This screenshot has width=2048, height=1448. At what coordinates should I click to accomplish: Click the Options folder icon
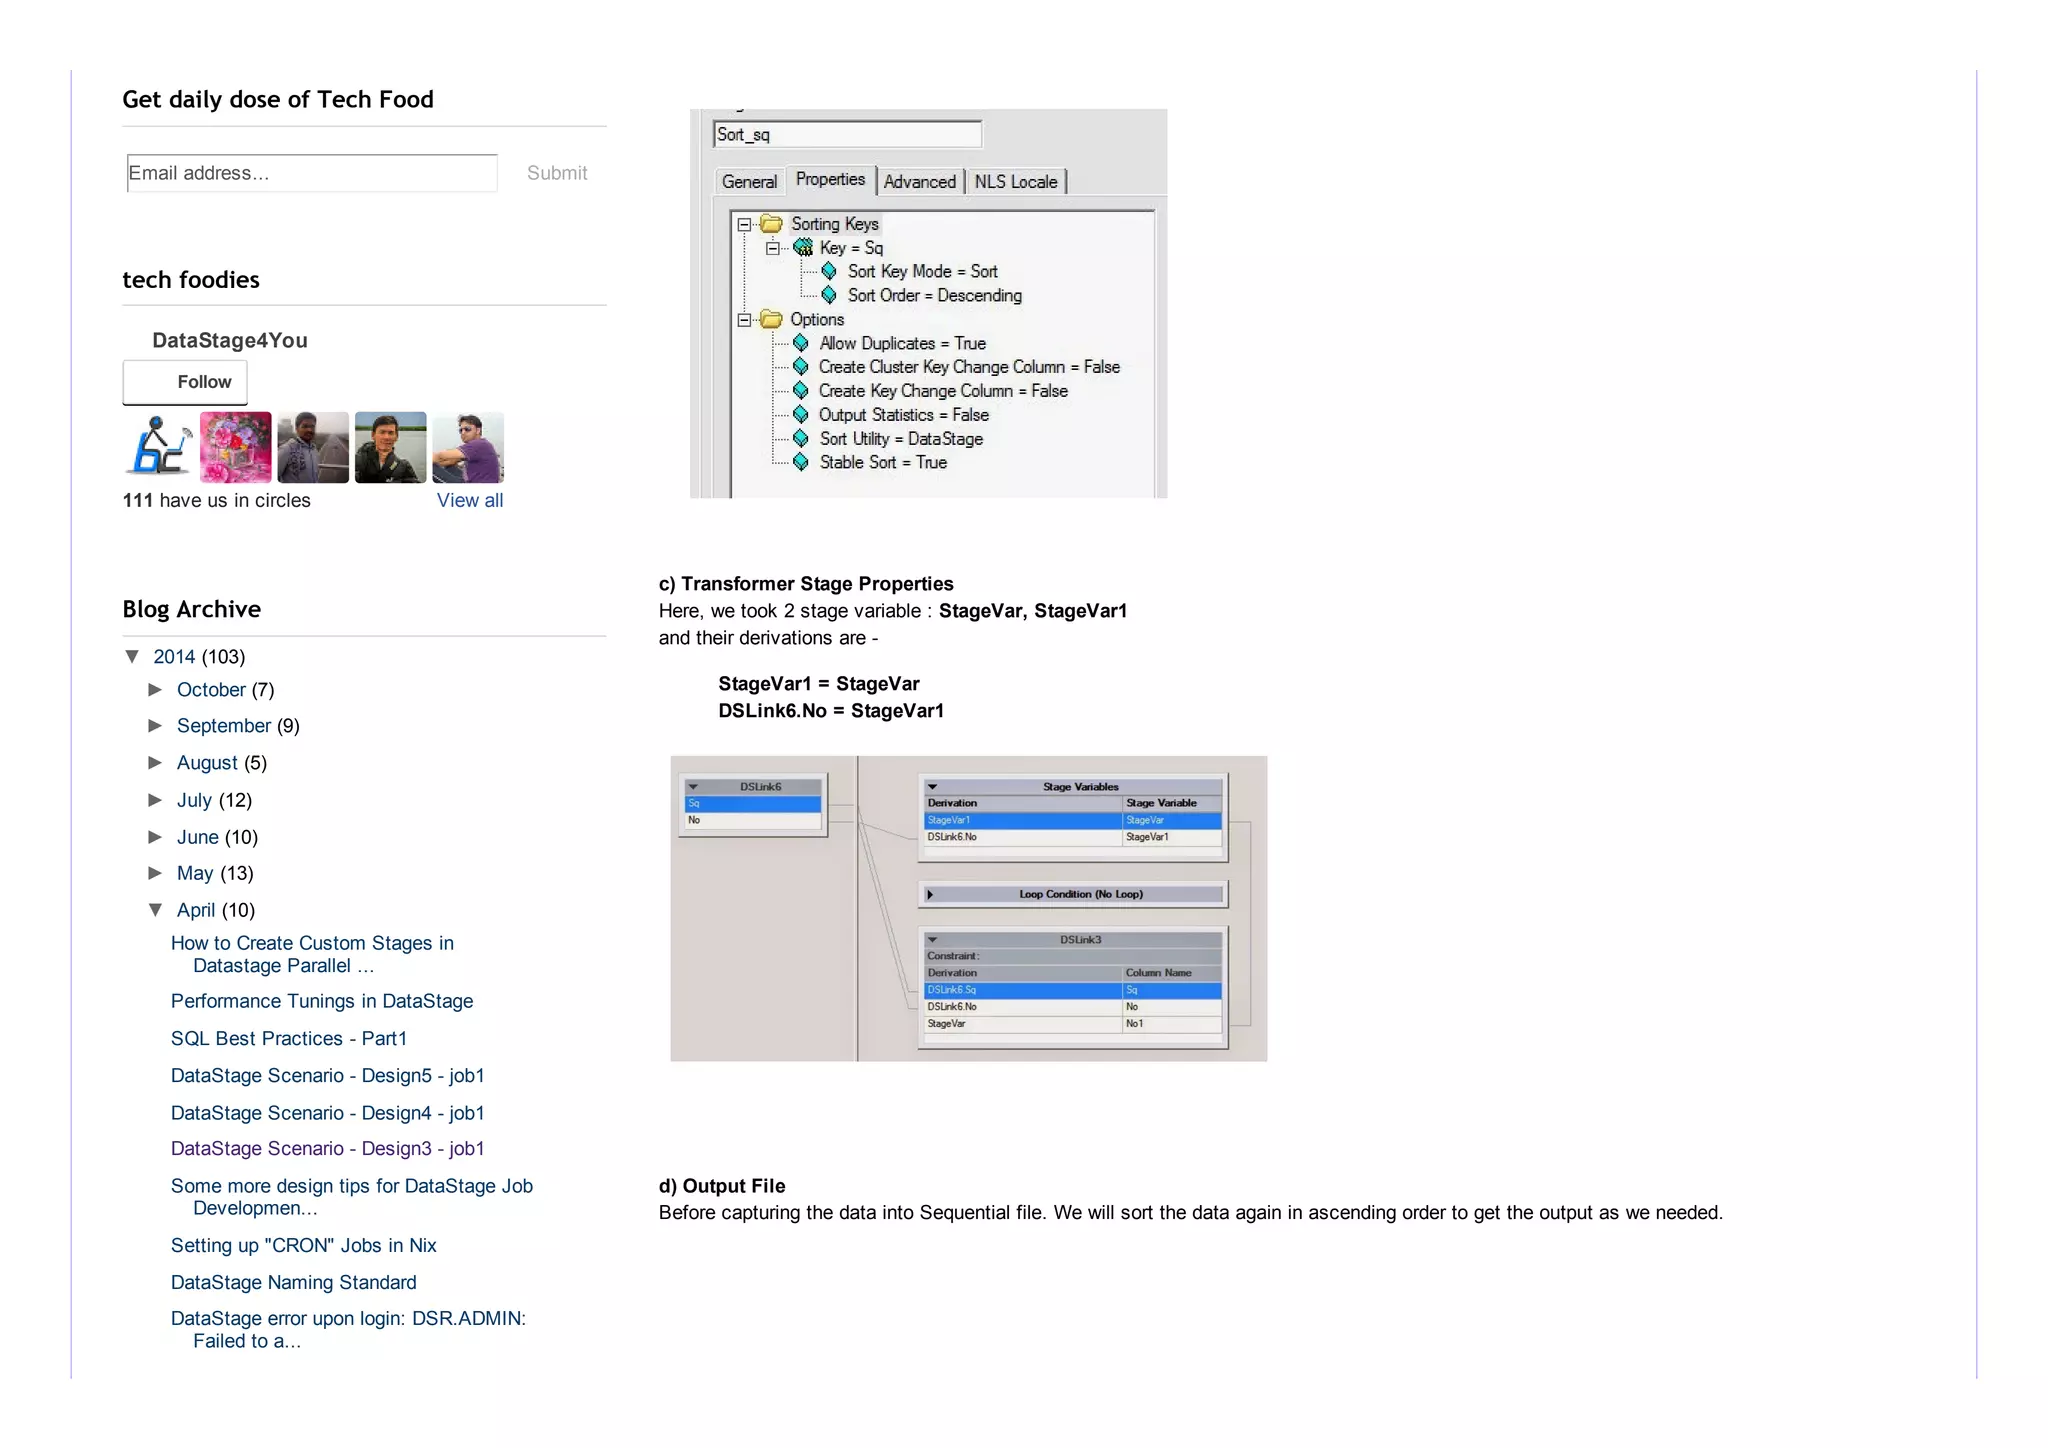coord(771,320)
